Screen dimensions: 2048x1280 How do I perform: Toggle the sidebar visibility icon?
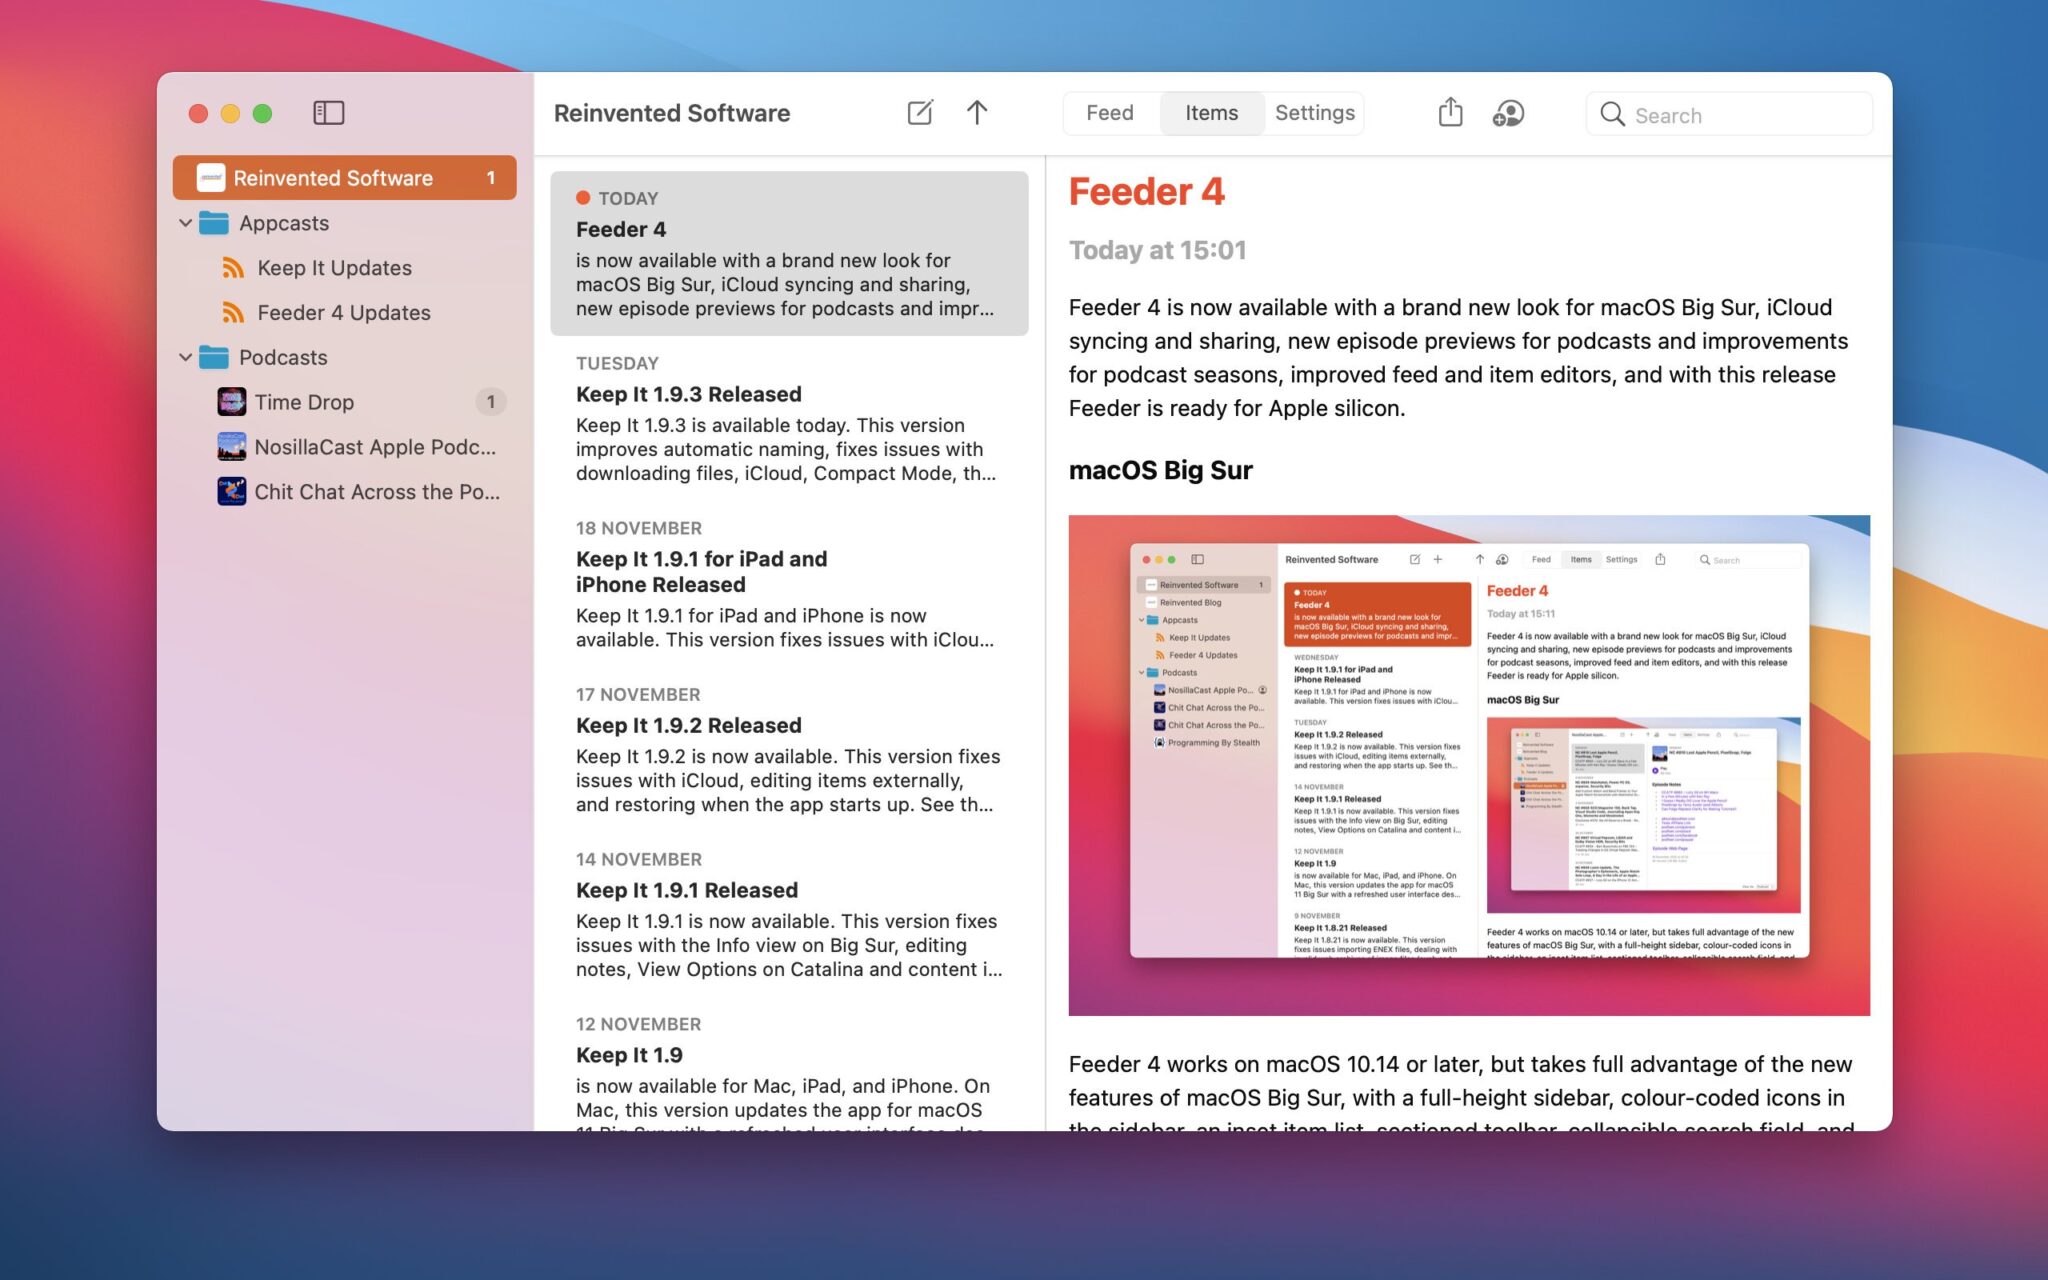[328, 113]
